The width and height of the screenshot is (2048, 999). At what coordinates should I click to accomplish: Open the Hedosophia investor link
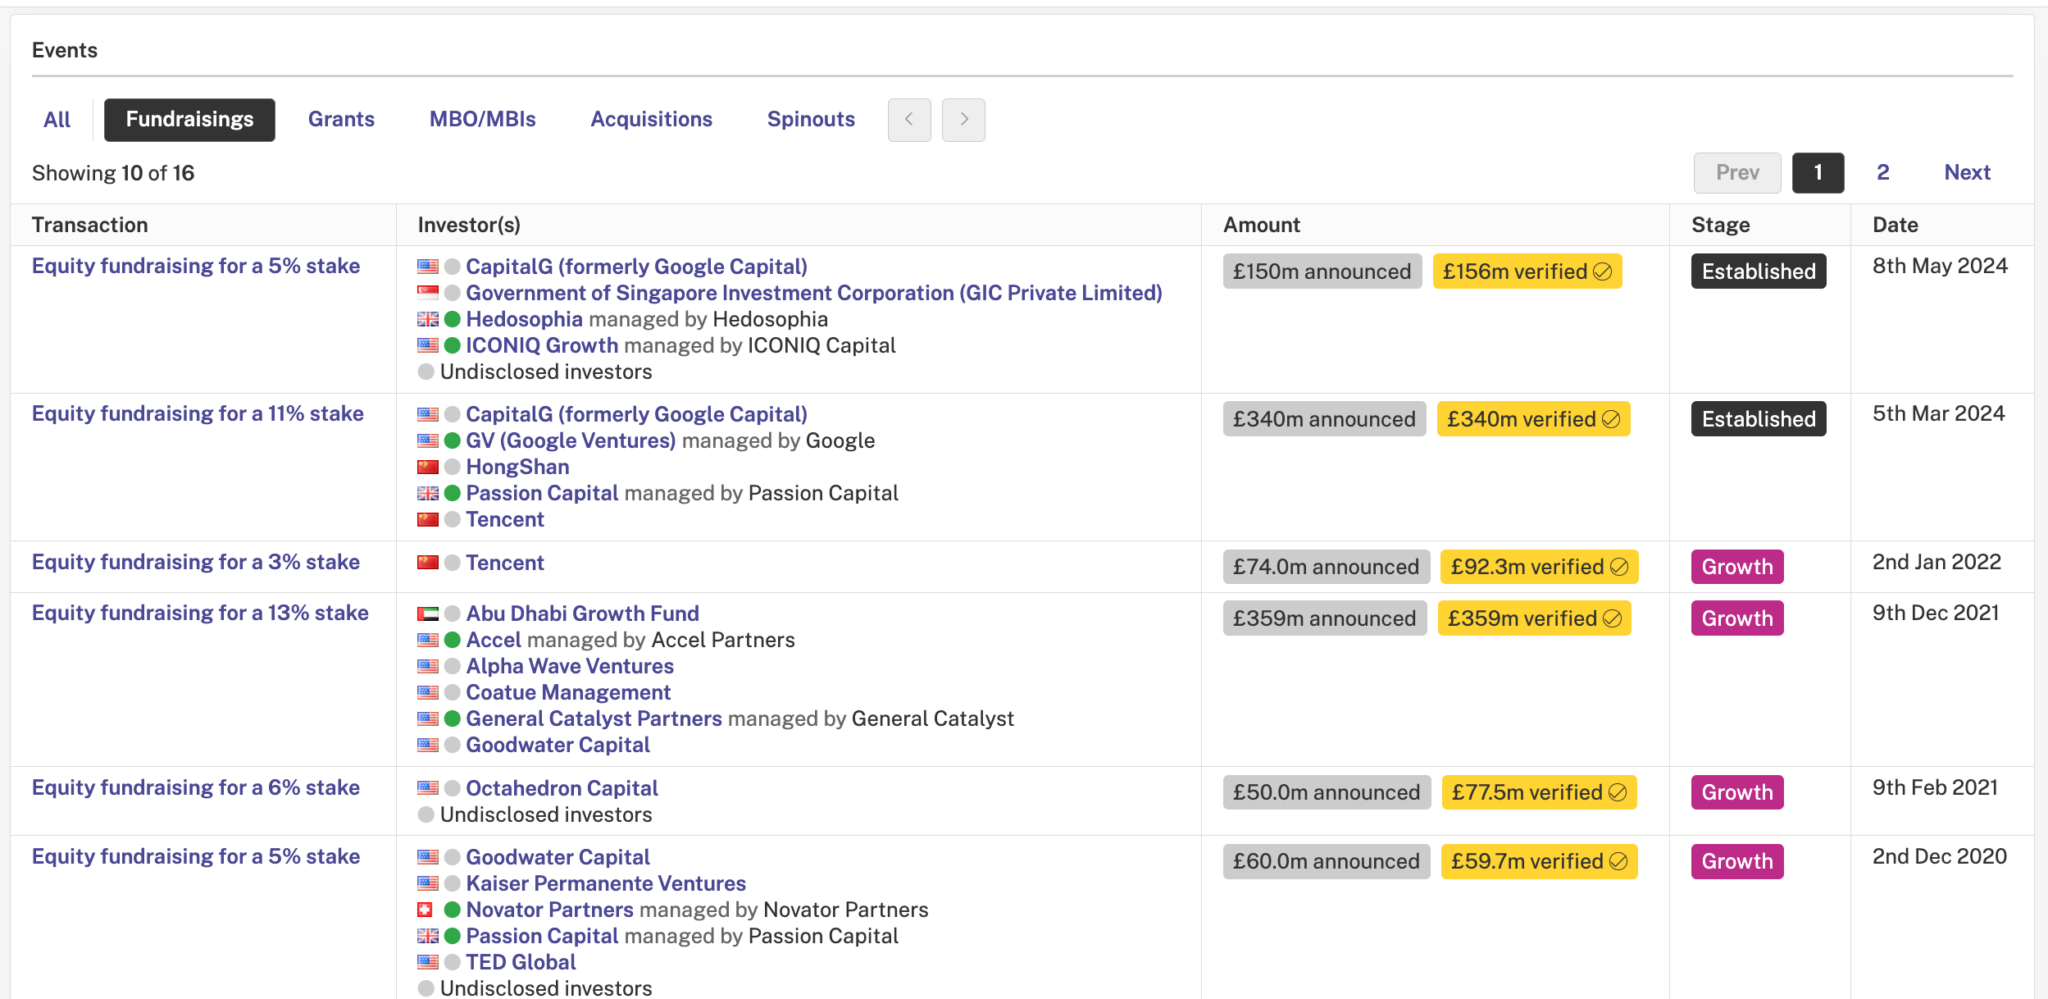click(524, 319)
